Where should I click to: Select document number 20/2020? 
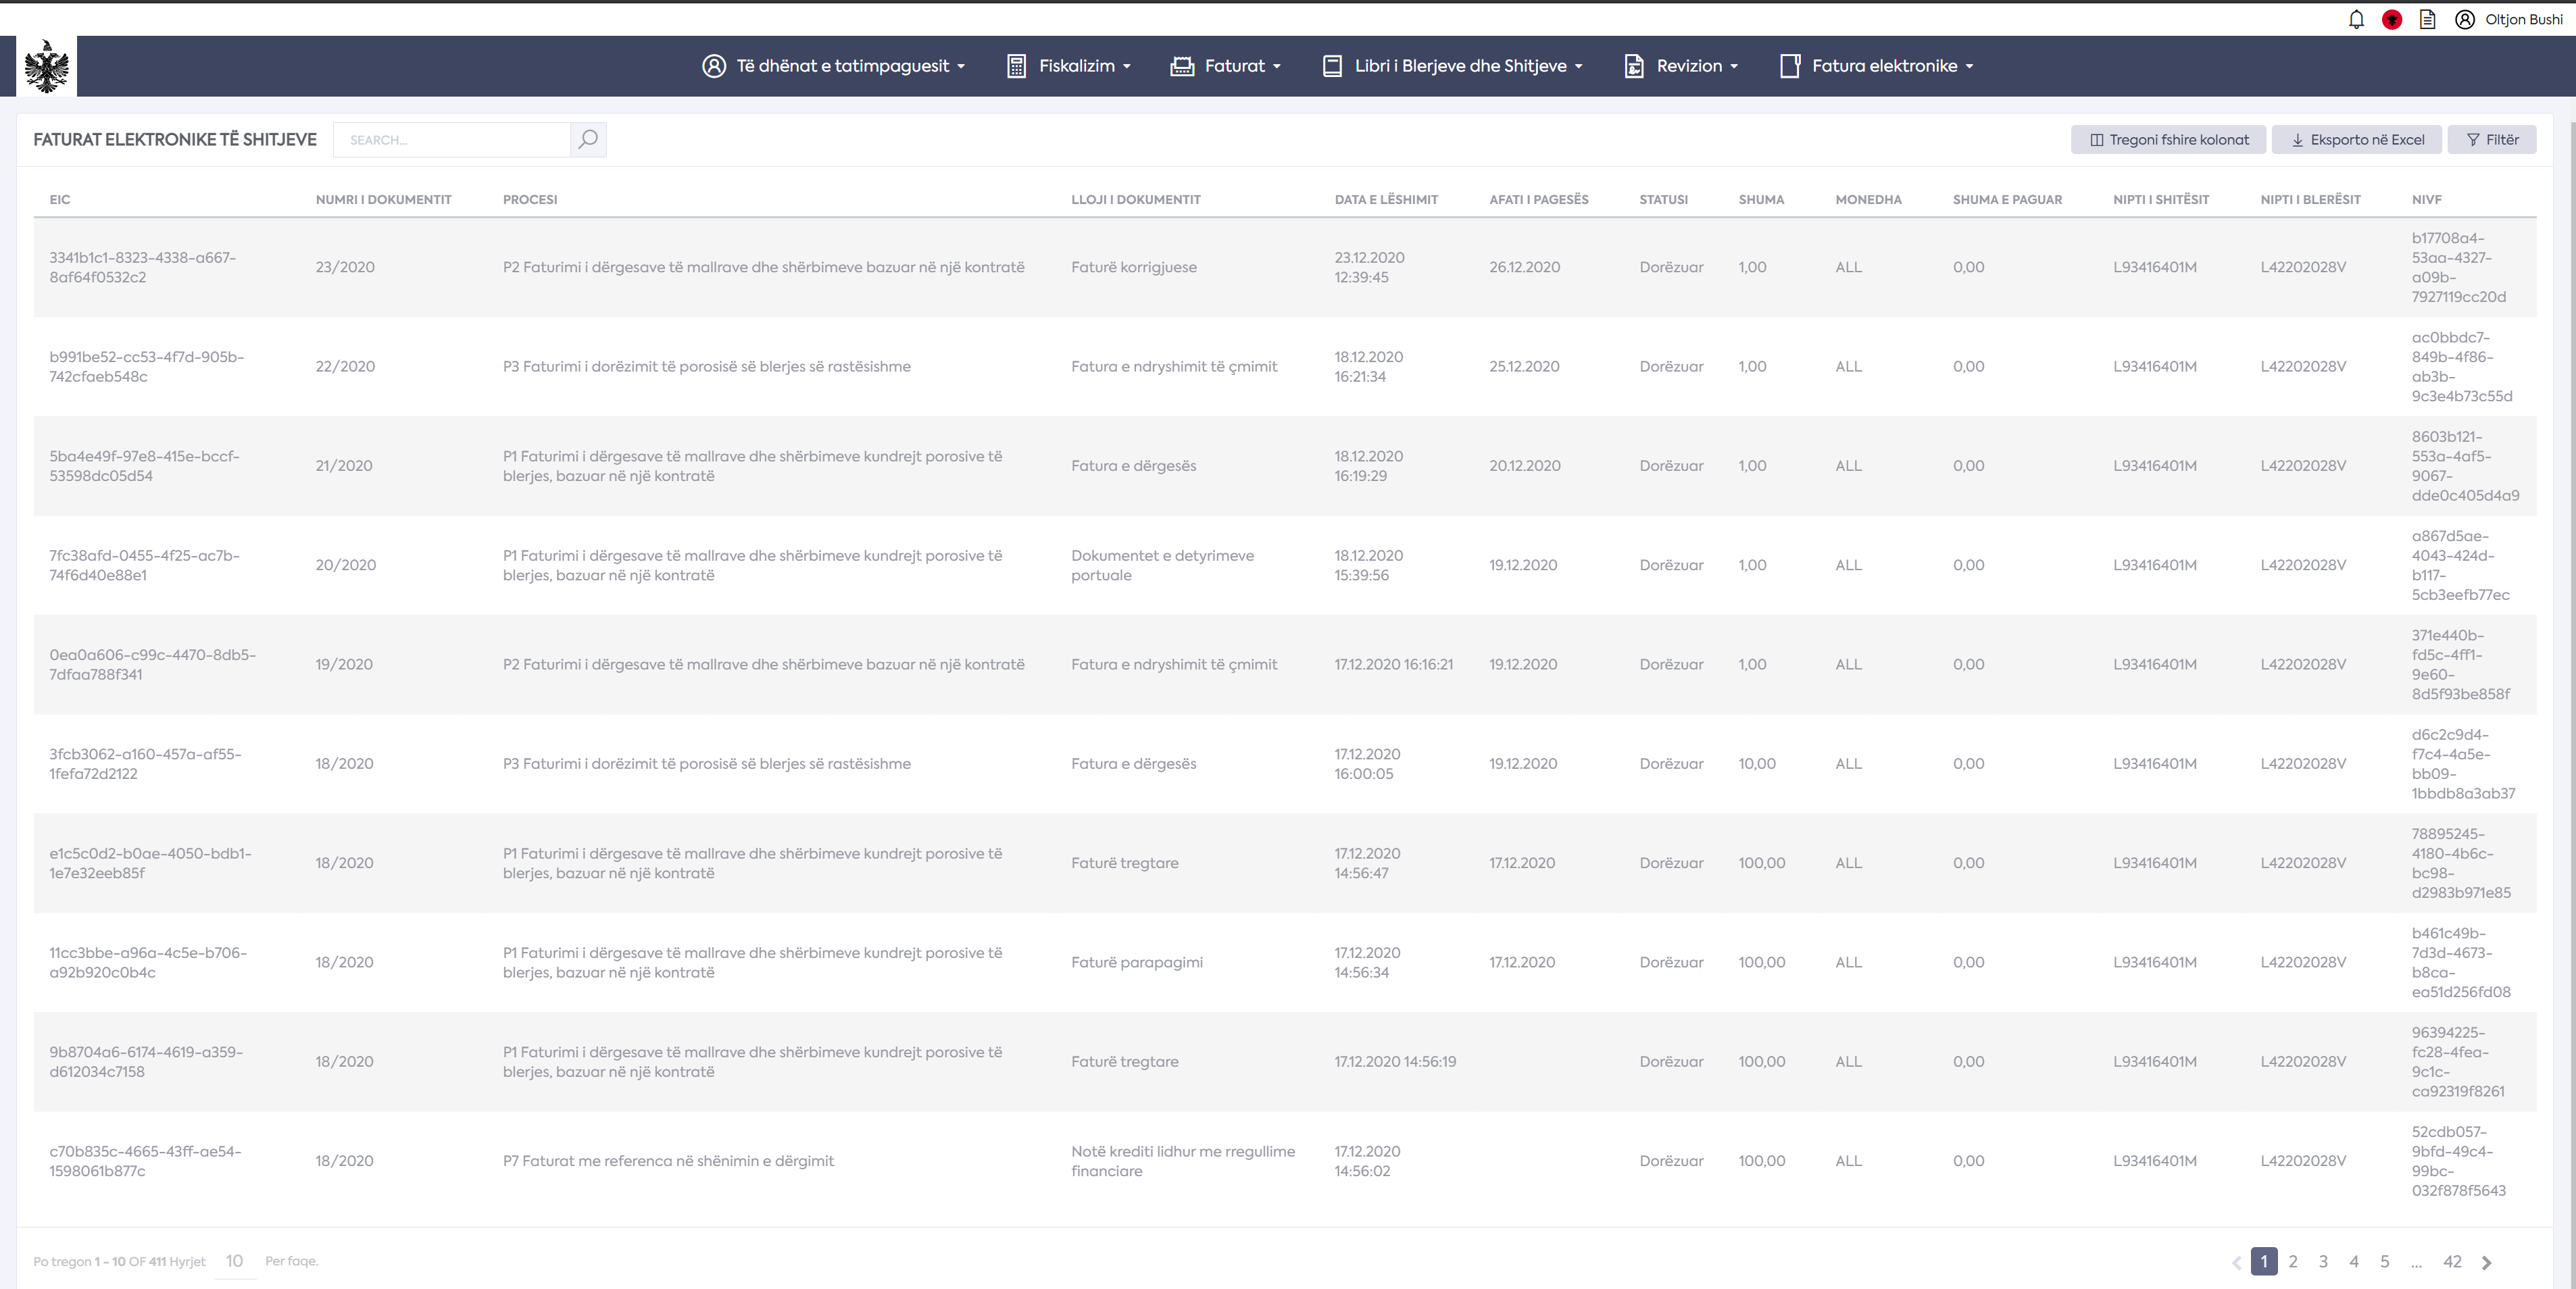point(346,565)
